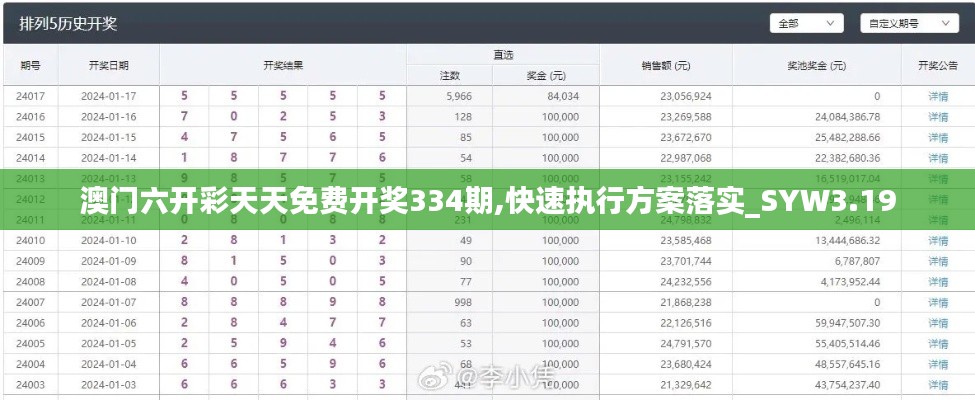Click 详情 in the 24014 row
Viewport: 975px width, 400px height.
coord(938,158)
